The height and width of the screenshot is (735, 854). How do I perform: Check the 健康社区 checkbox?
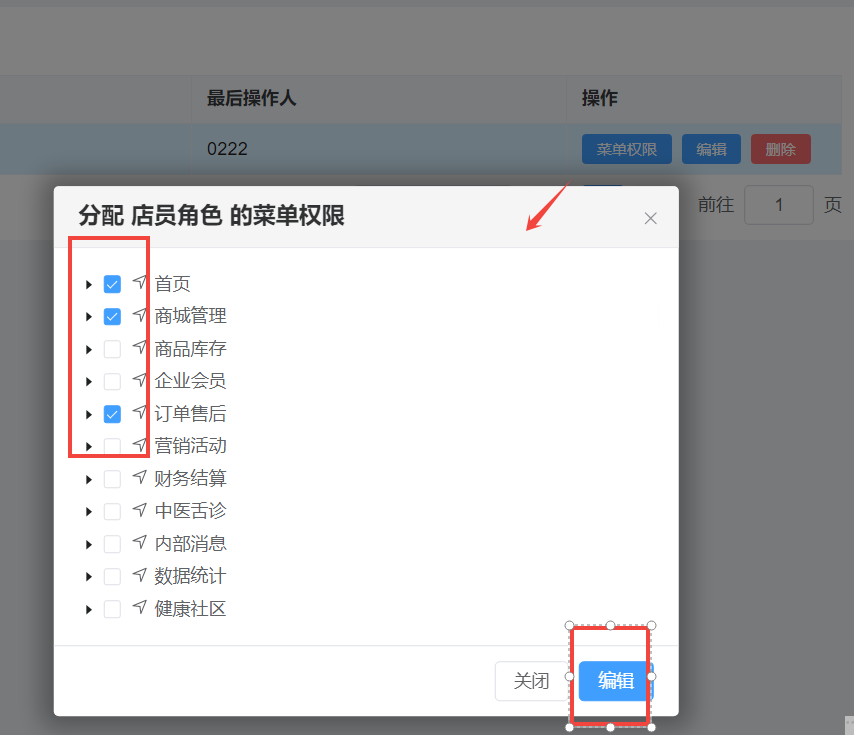coord(112,609)
